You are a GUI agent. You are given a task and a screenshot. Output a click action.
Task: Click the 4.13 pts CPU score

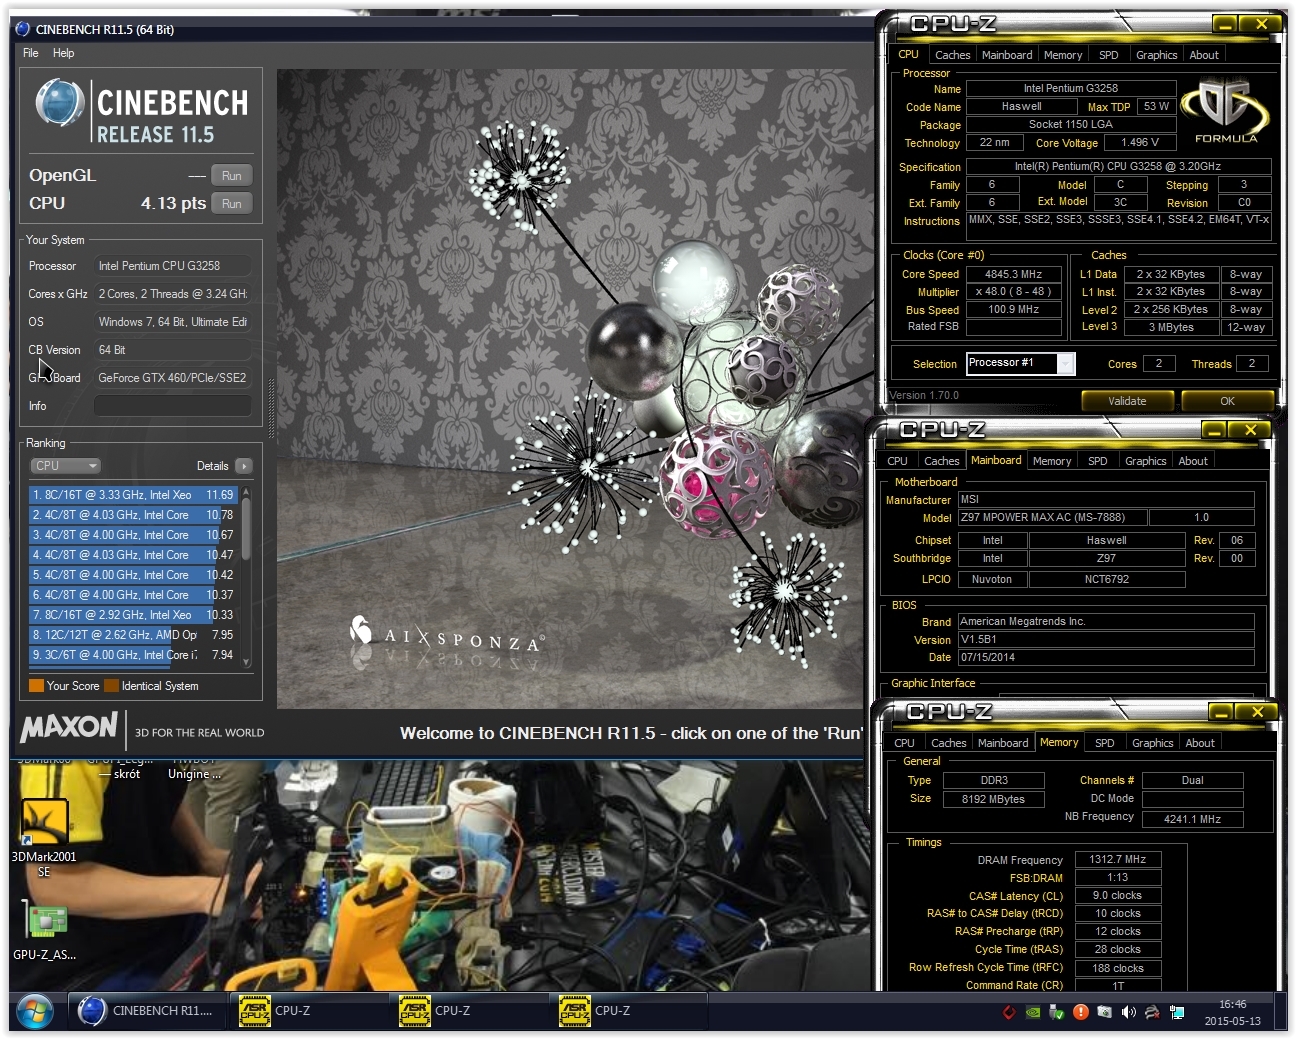(x=173, y=203)
